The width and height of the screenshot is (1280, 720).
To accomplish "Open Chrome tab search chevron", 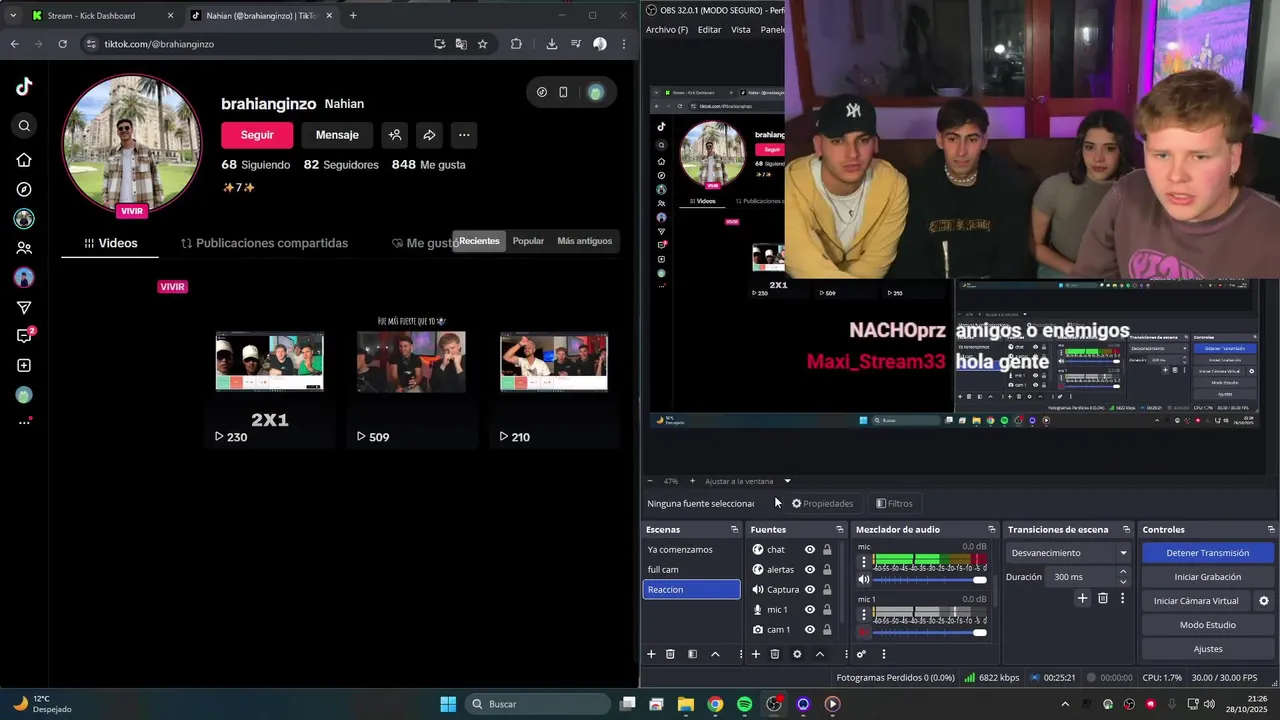I will [x=13, y=15].
